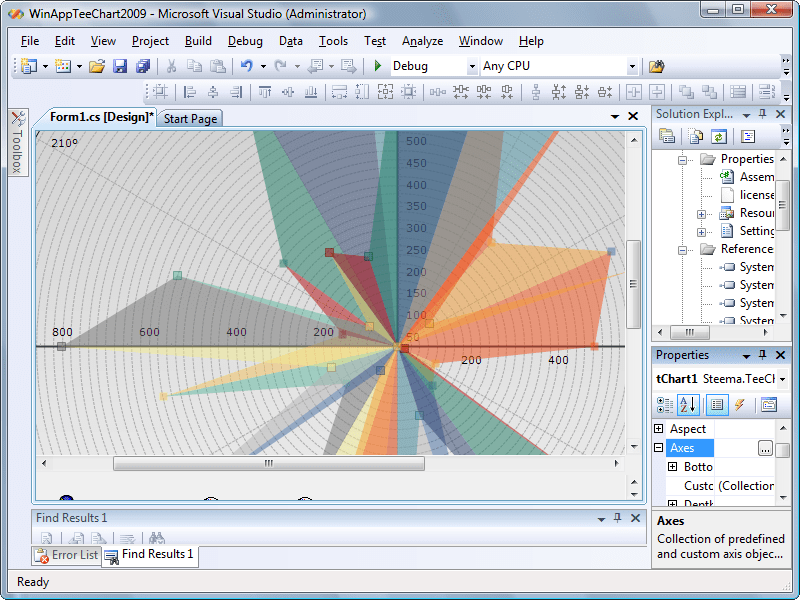
Task: Click the Refresh icon in Solution Explorer
Action: 717,136
